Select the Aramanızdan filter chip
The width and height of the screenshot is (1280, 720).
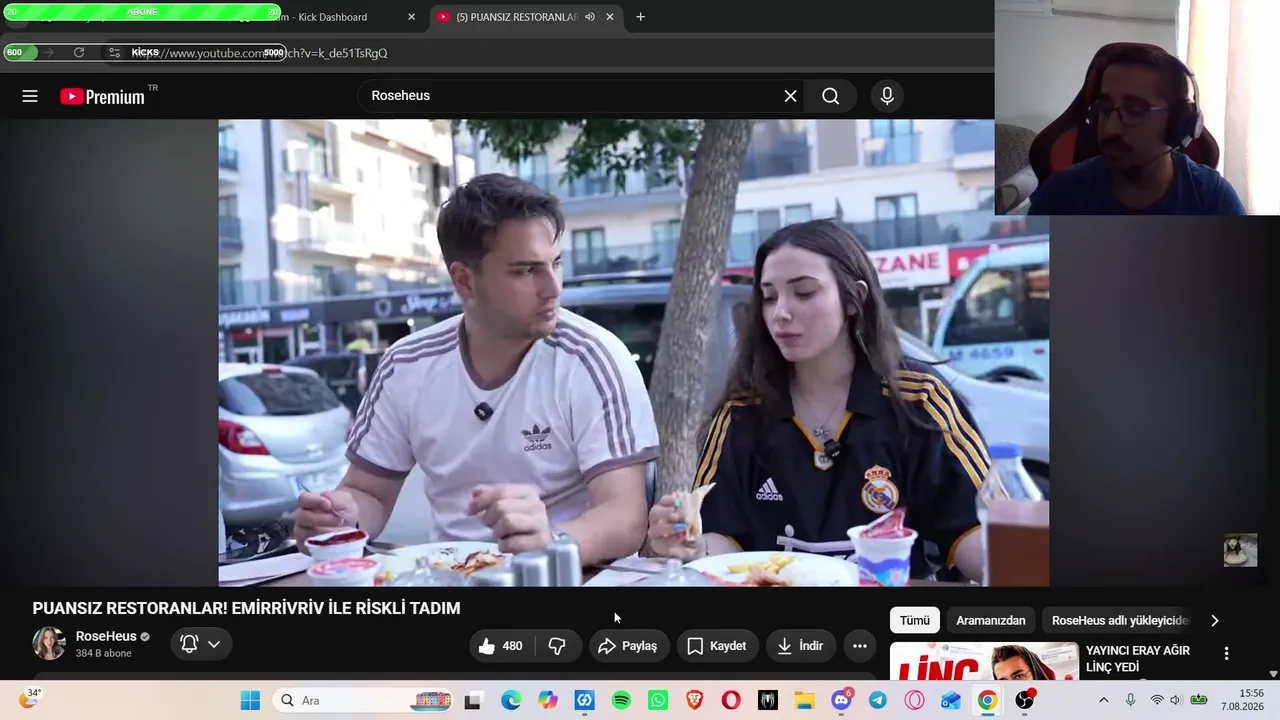pyautogui.click(x=990, y=620)
